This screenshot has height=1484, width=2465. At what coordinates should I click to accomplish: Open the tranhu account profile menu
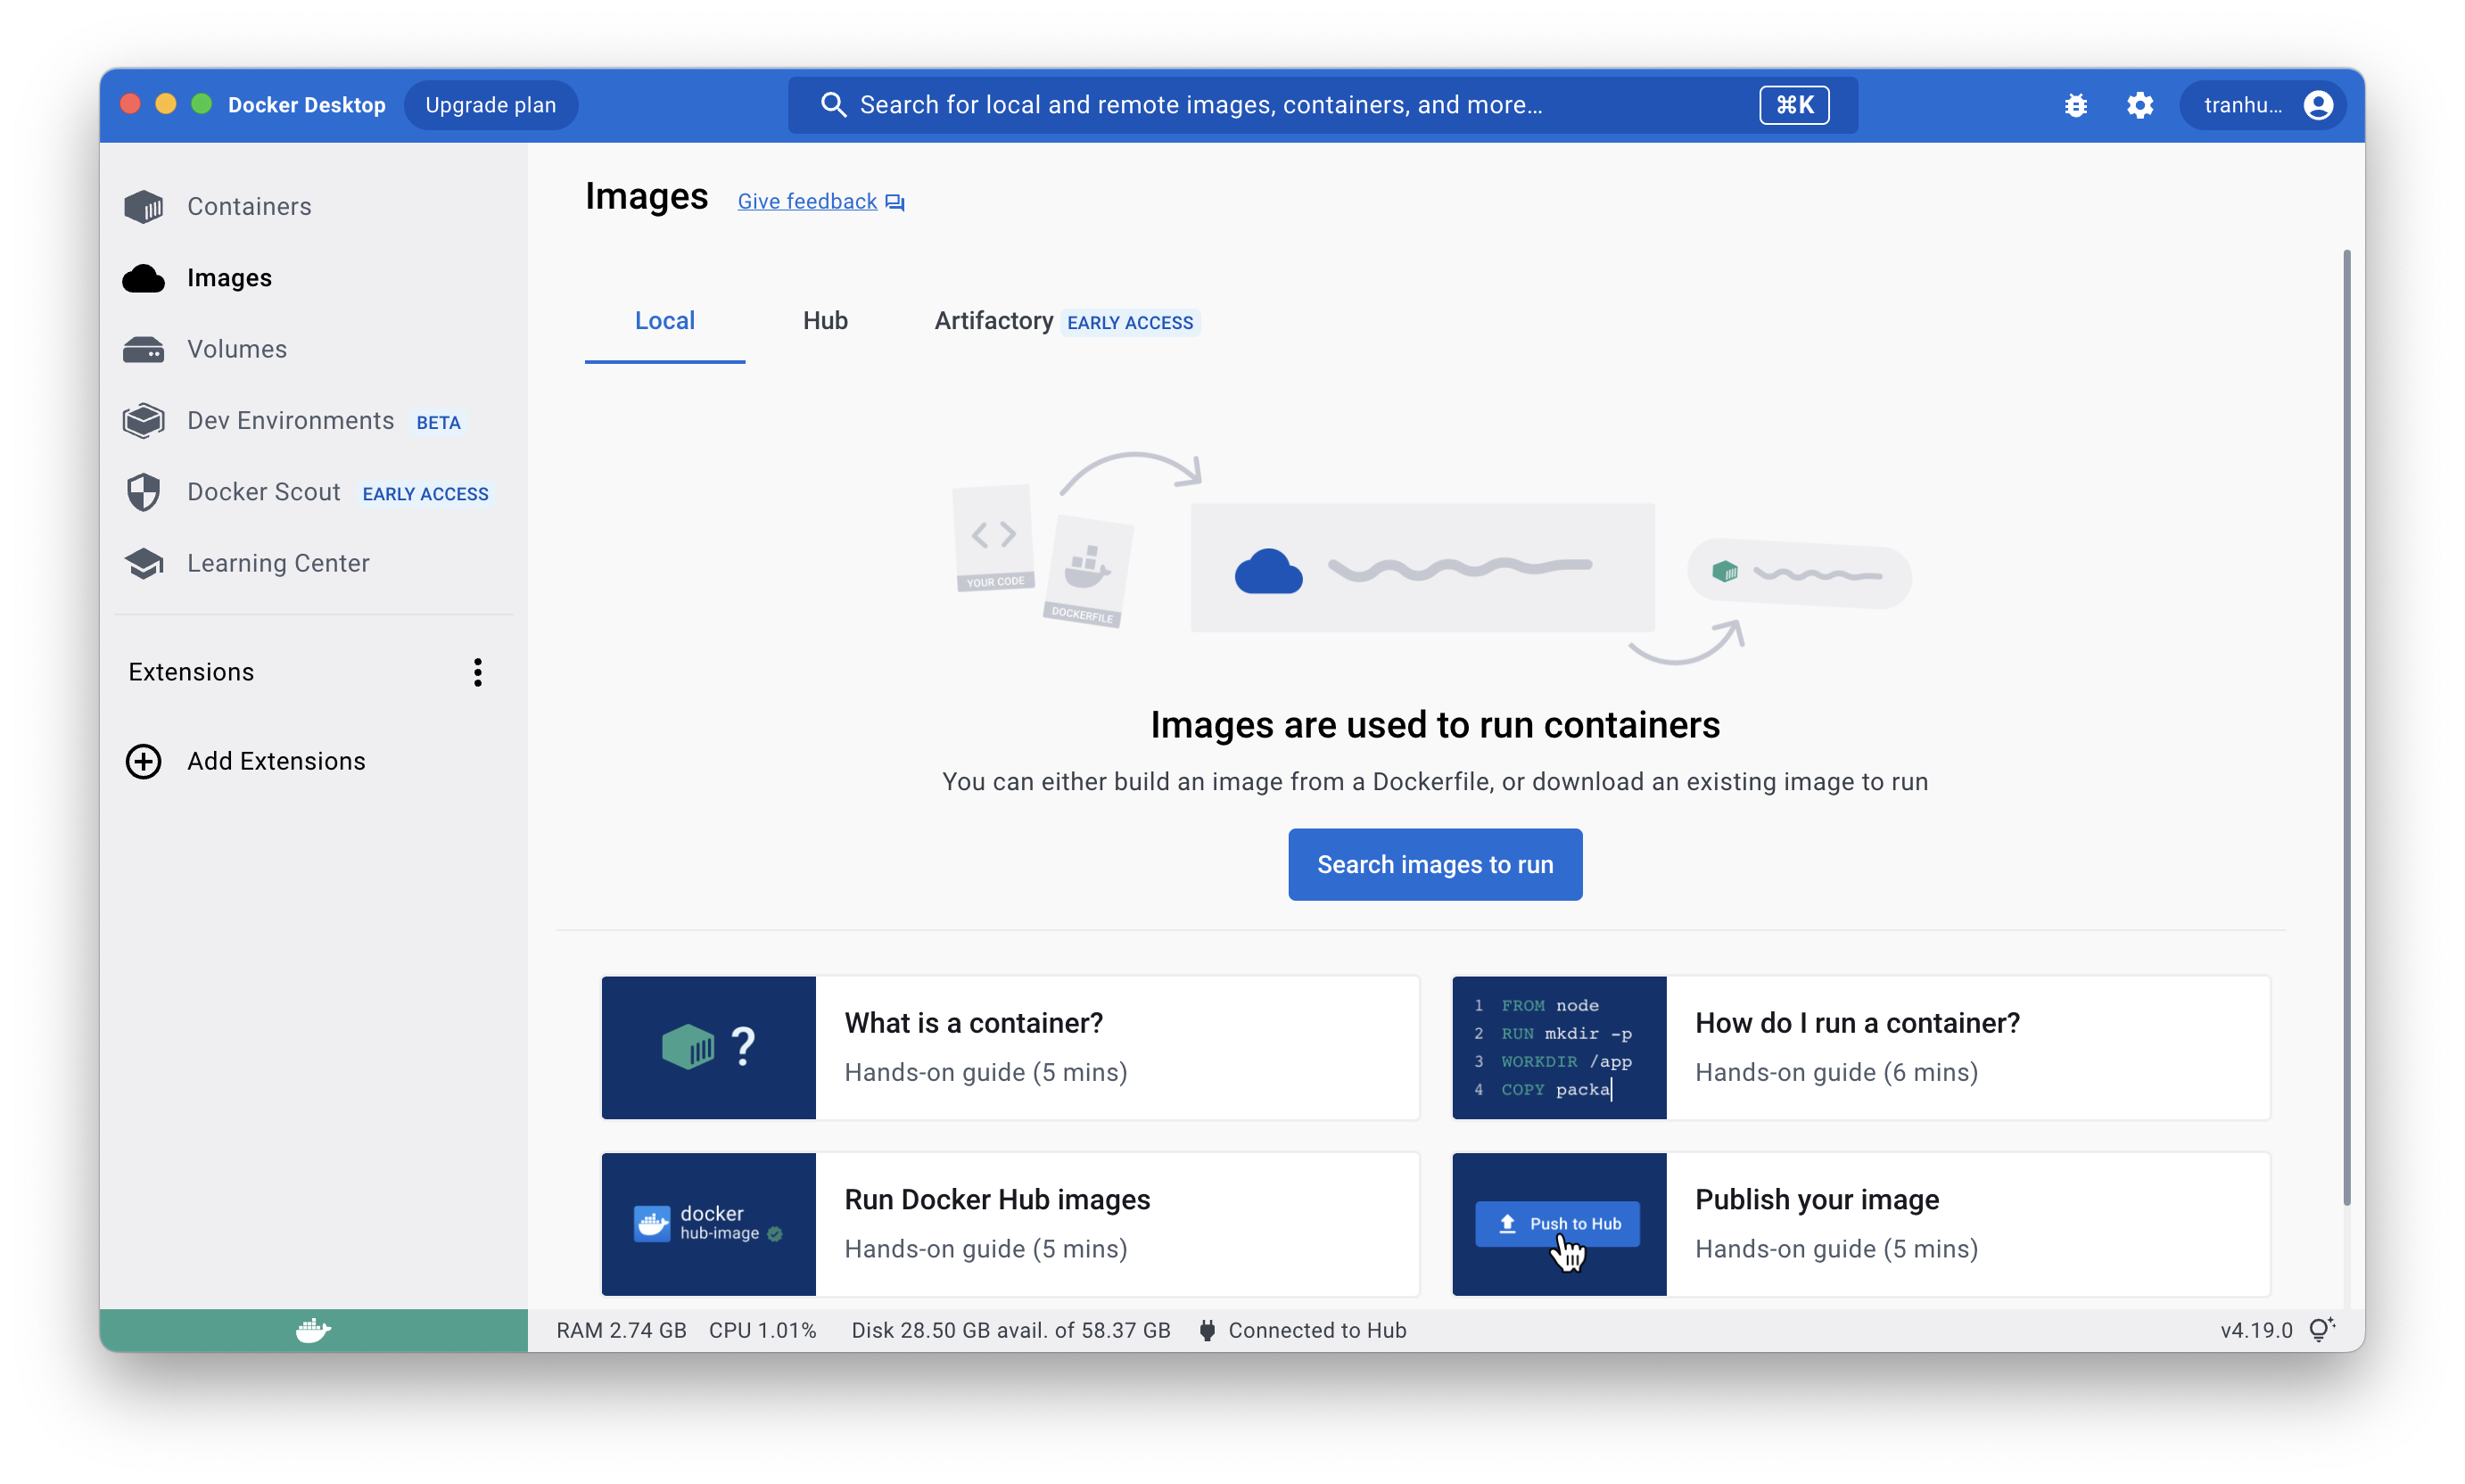tap(2263, 104)
